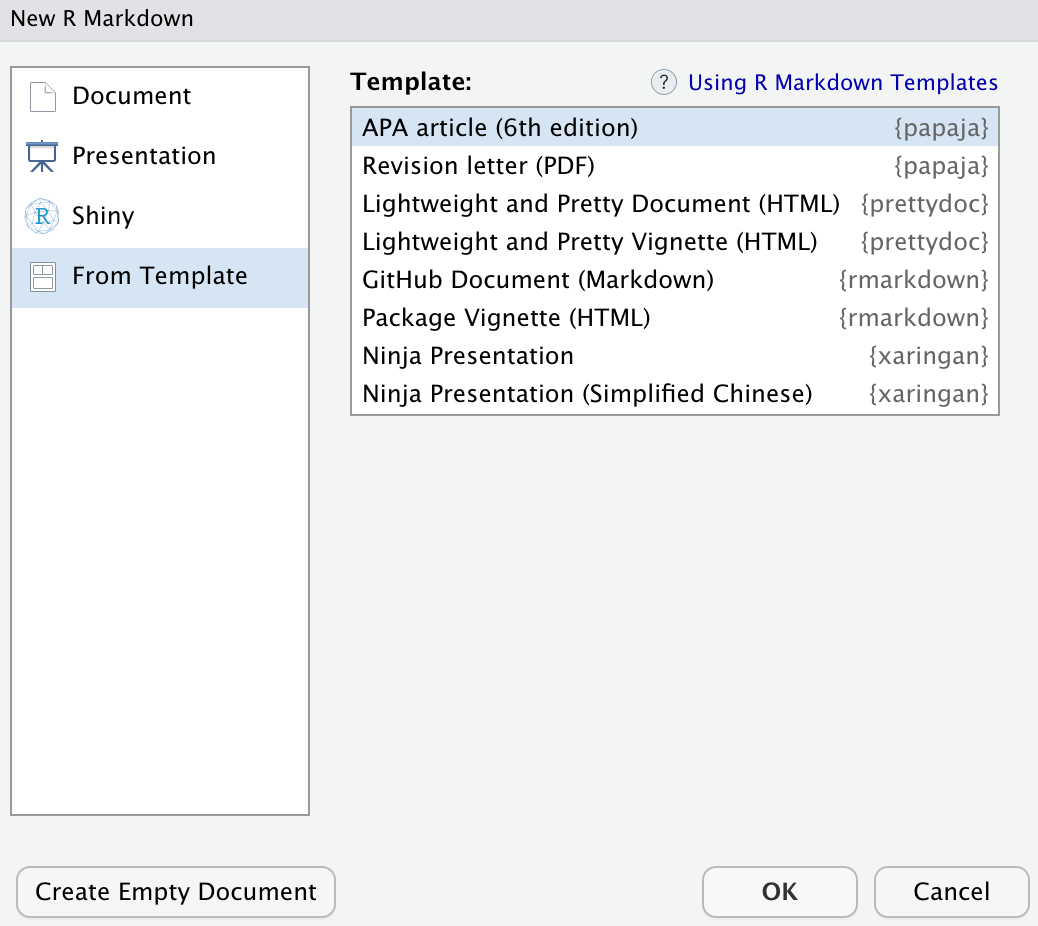Click {xaringan} tag on Ninja Presentation row
Image resolution: width=1038 pixels, height=926 pixels.
928,356
